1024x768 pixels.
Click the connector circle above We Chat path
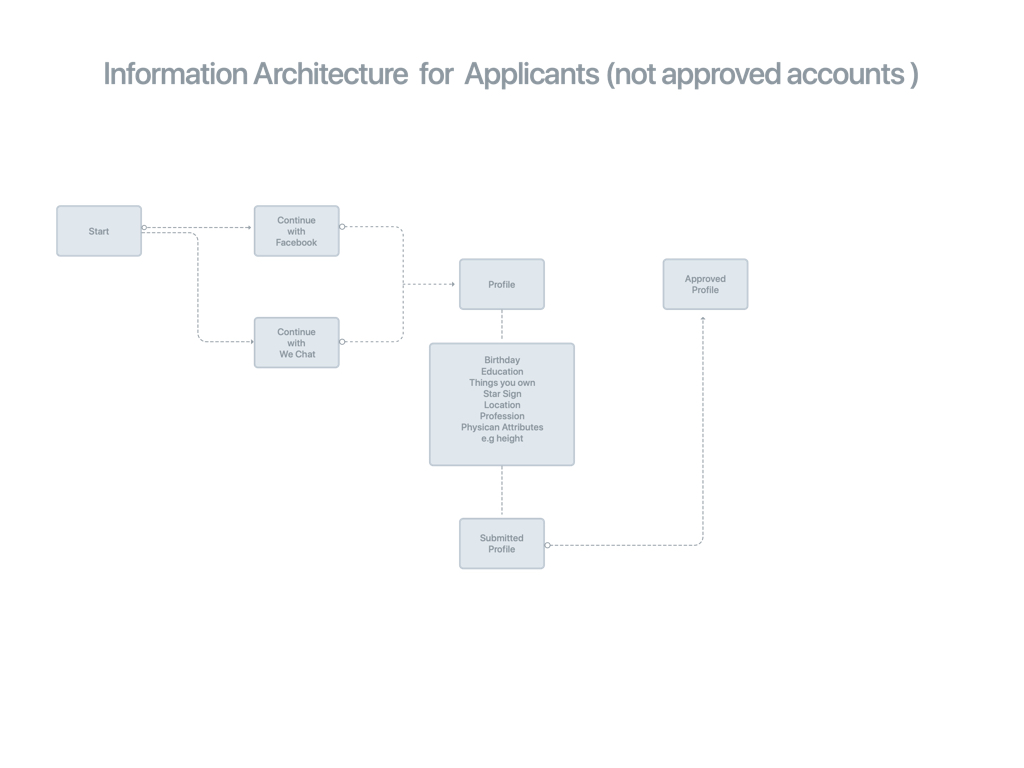343,226
